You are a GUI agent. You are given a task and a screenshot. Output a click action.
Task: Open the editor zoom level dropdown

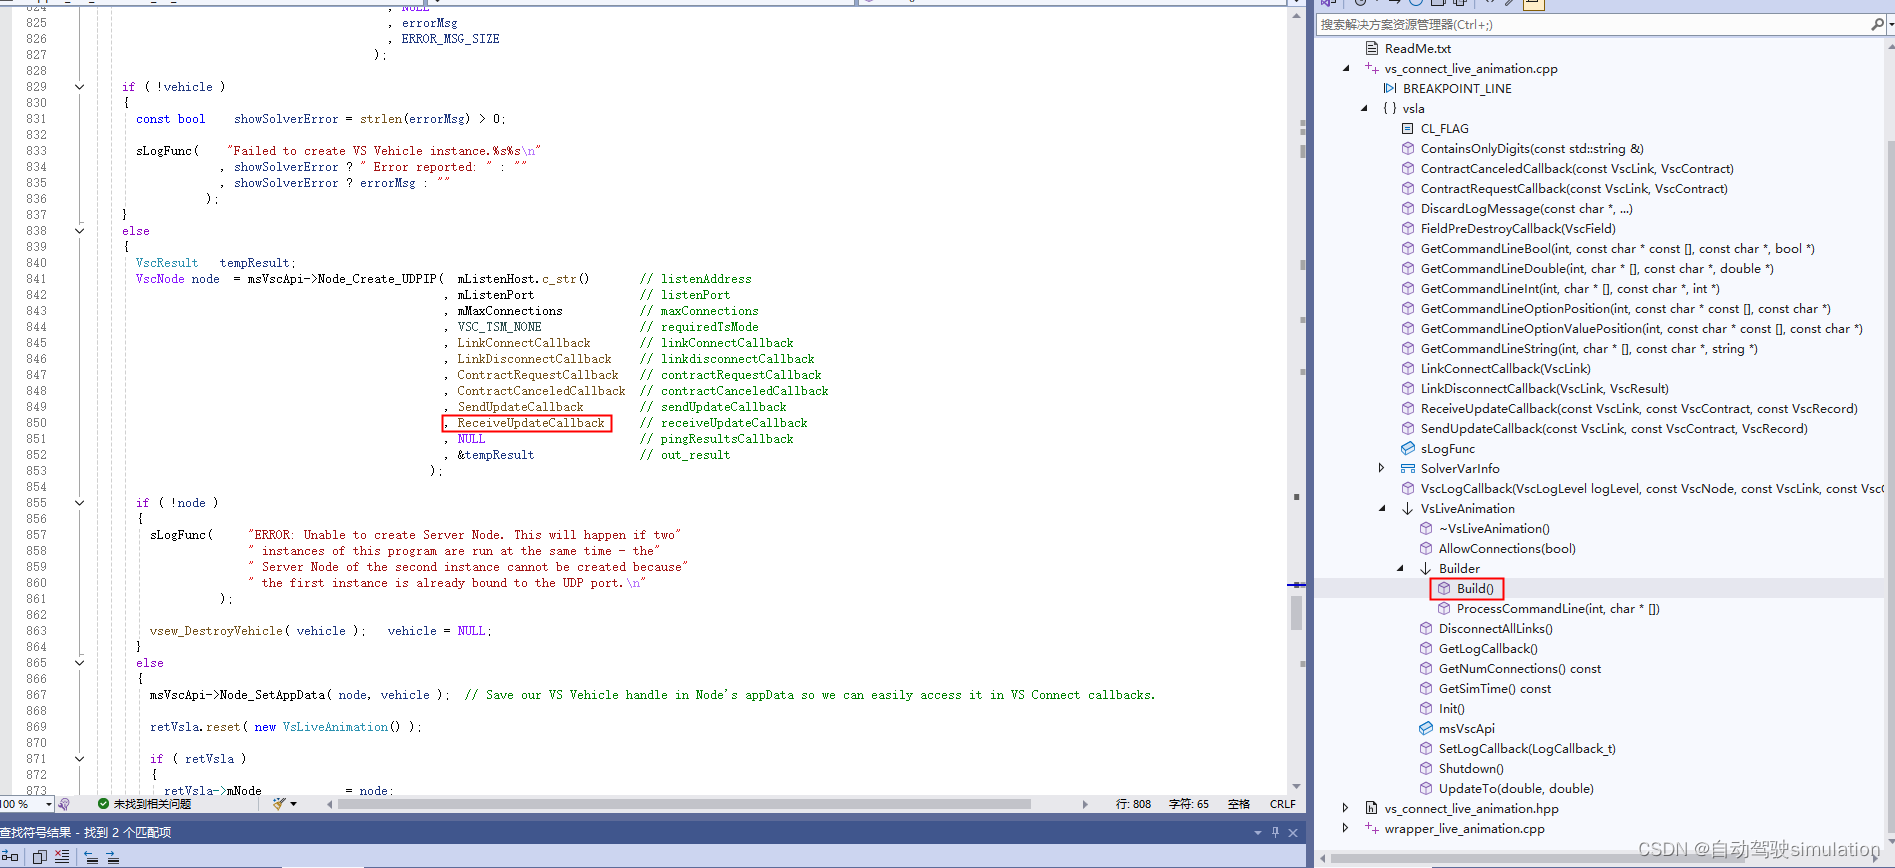(x=48, y=804)
